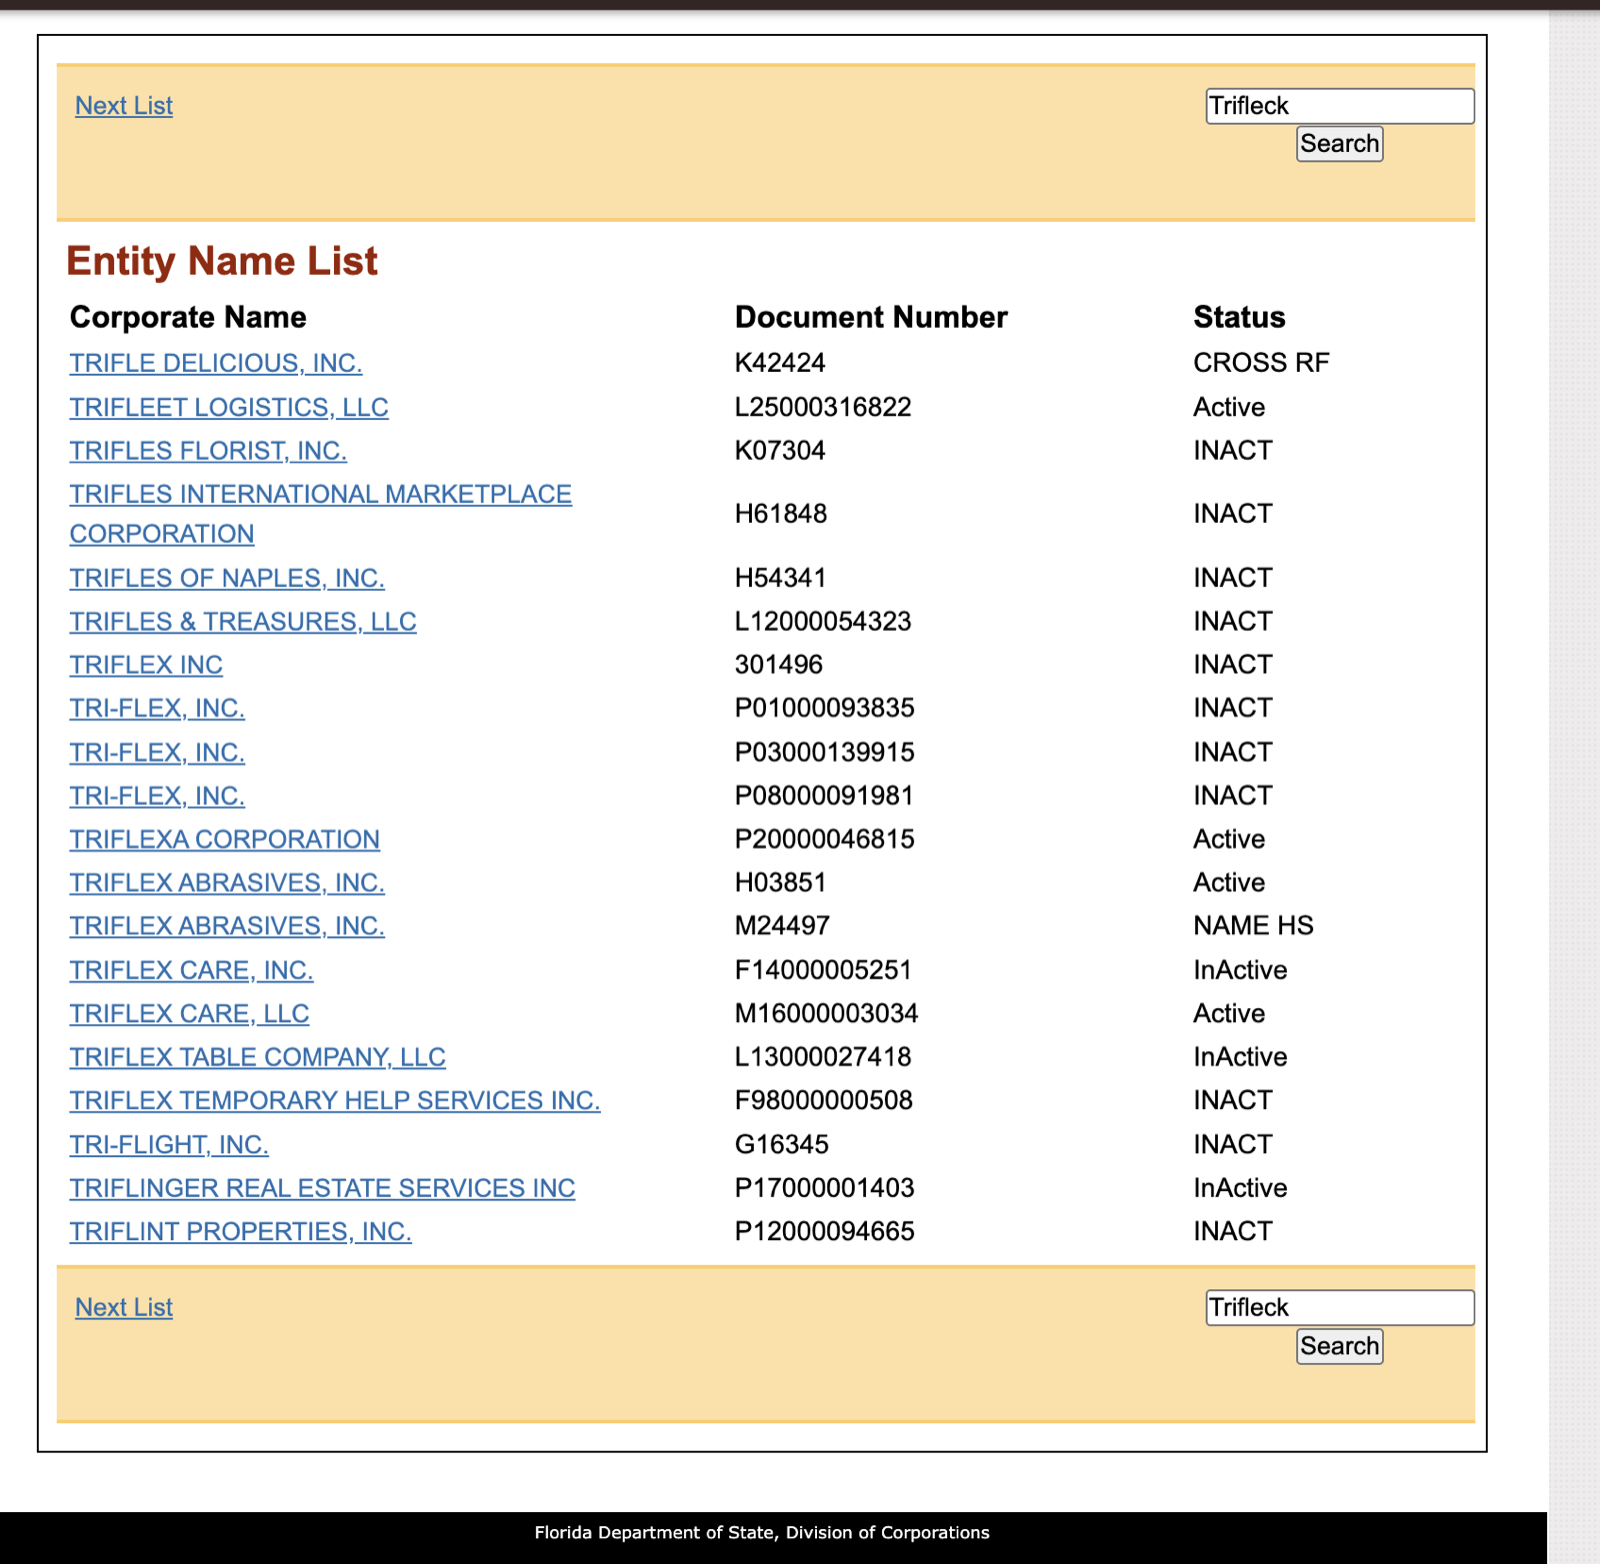Viewport: 1600px width, 1564px height.
Task: Open TRI-FLEX, INC. with document P01000093835
Action: (157, 708)
